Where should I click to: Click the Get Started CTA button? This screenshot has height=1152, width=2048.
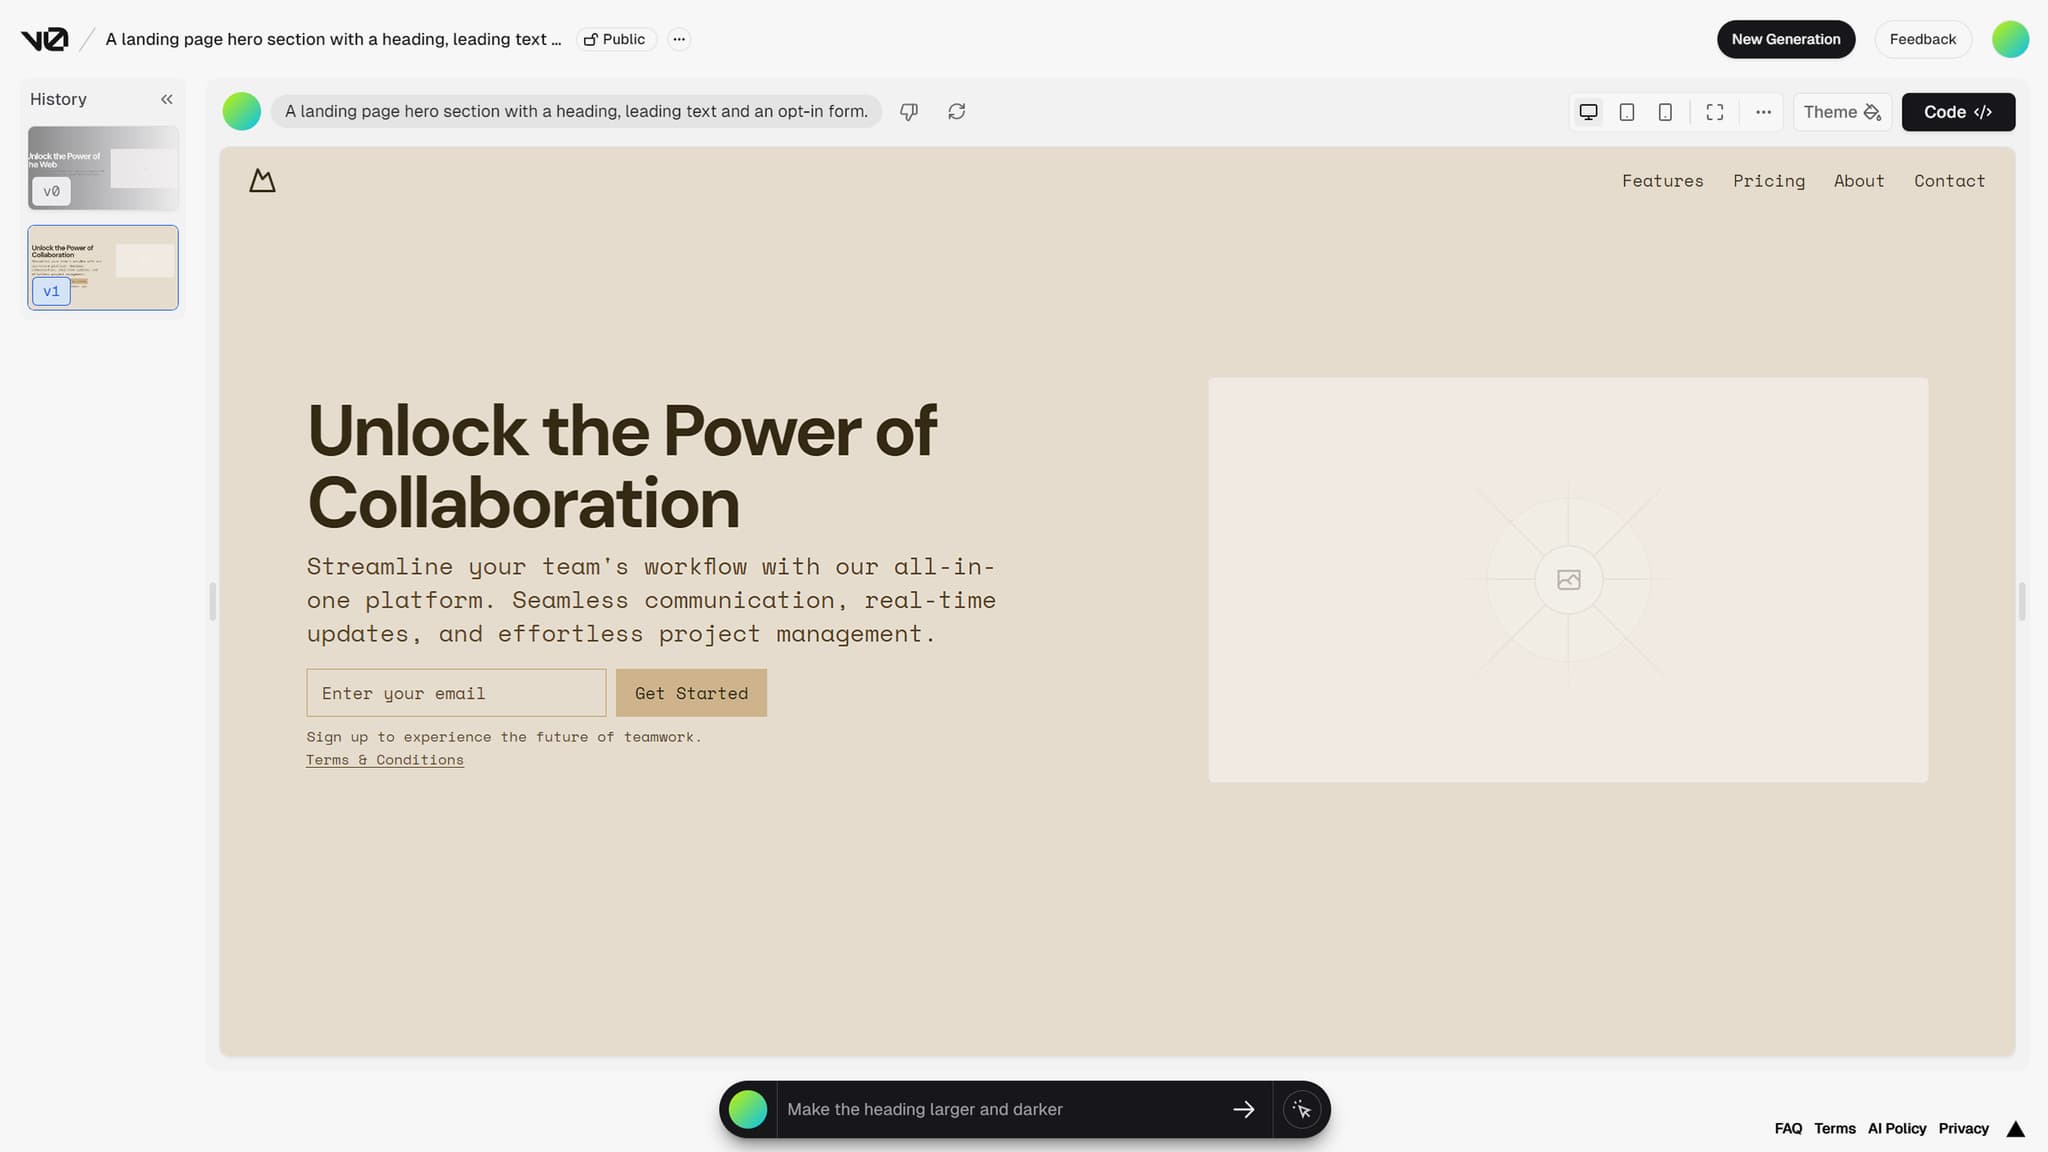point(692,692)
